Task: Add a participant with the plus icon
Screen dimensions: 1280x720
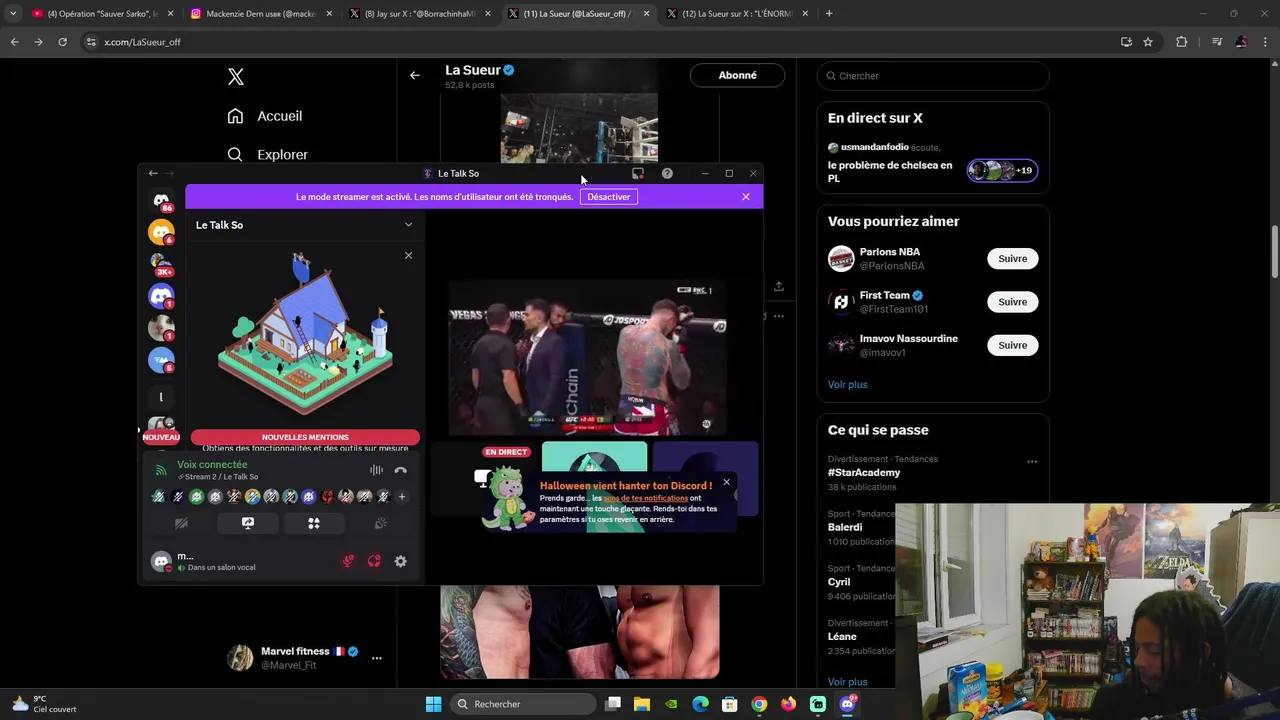Action: click(402, 496)
